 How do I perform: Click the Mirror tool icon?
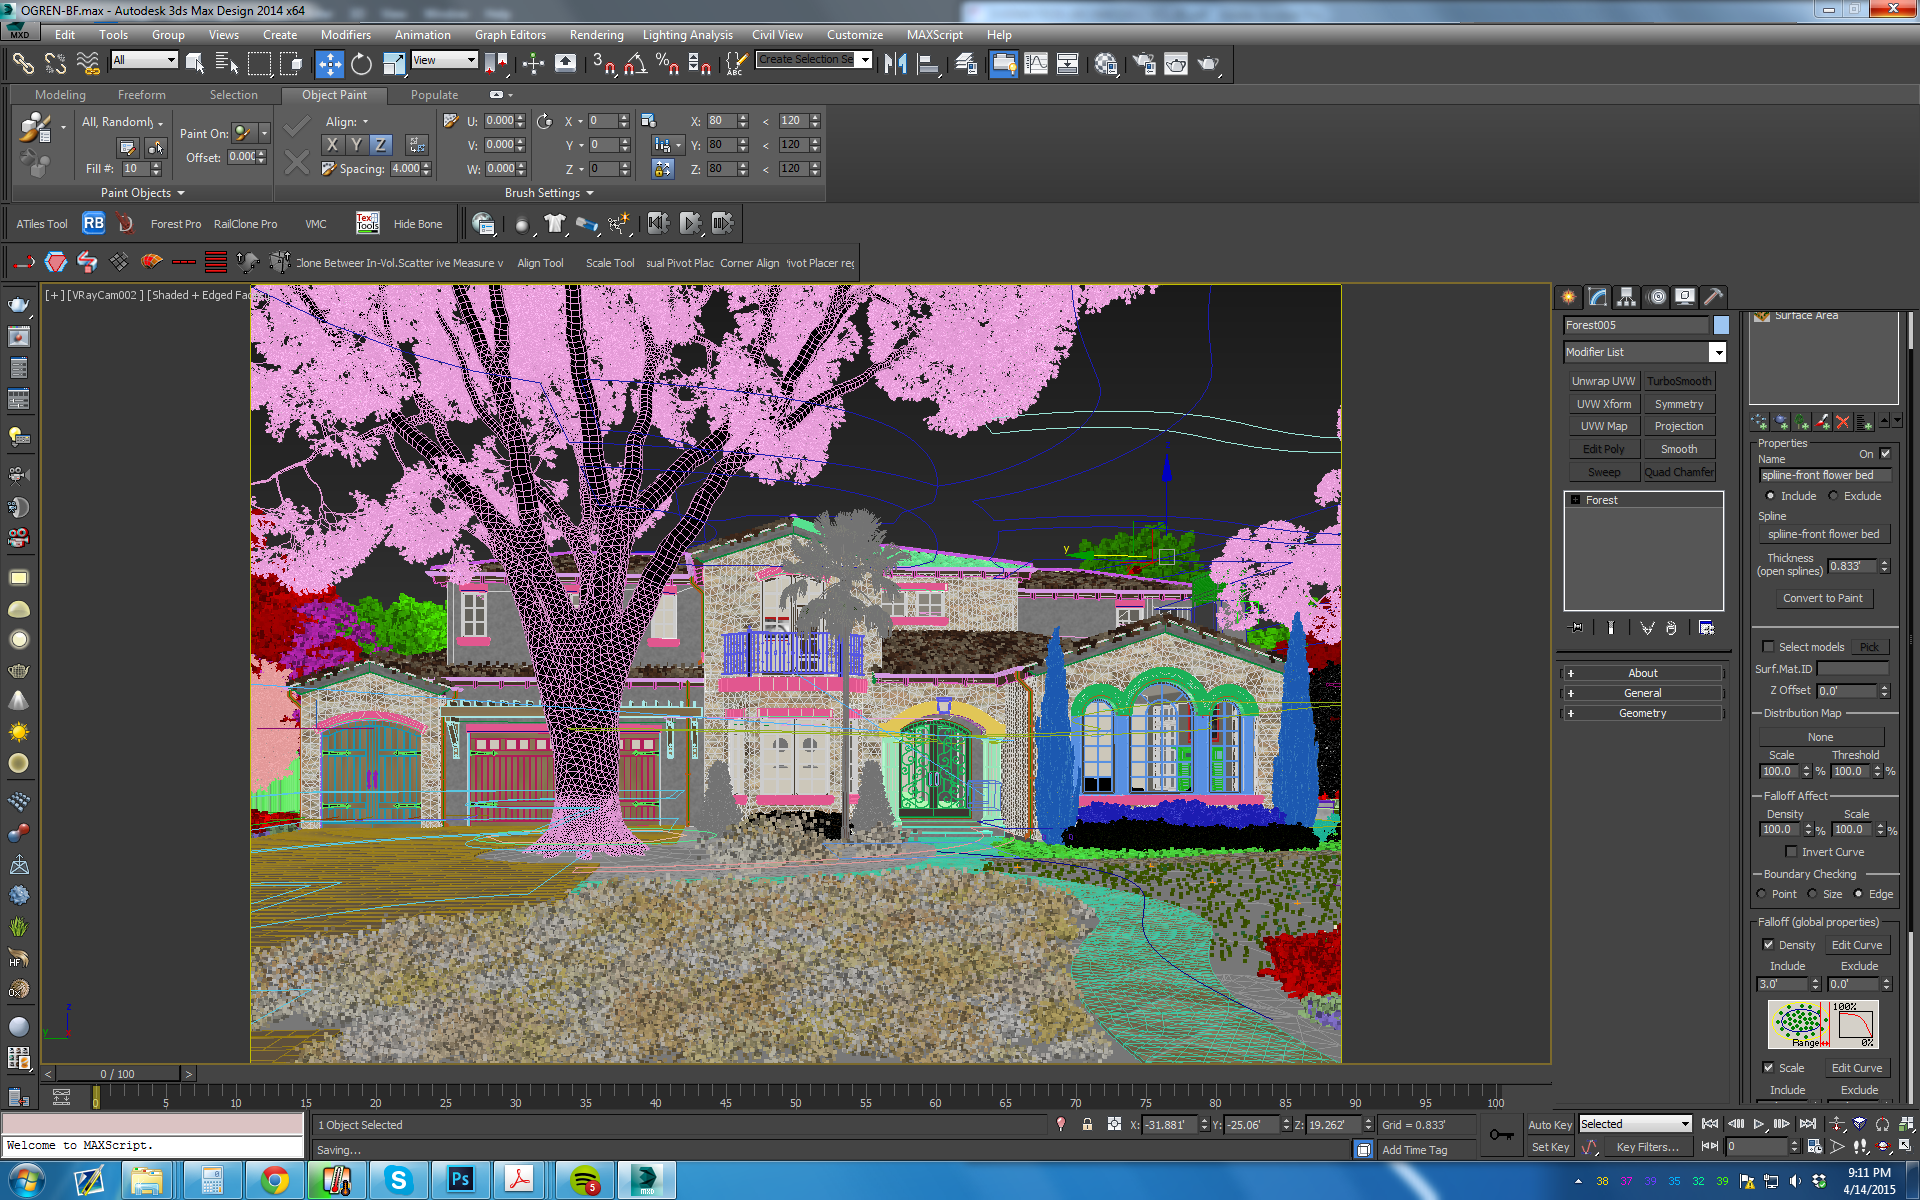(x=895, y=65)
